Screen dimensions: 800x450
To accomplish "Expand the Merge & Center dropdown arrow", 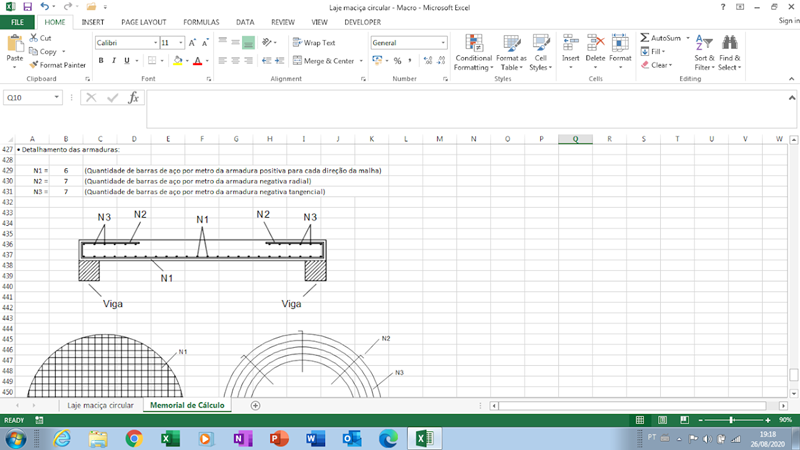I will [361, 61].
